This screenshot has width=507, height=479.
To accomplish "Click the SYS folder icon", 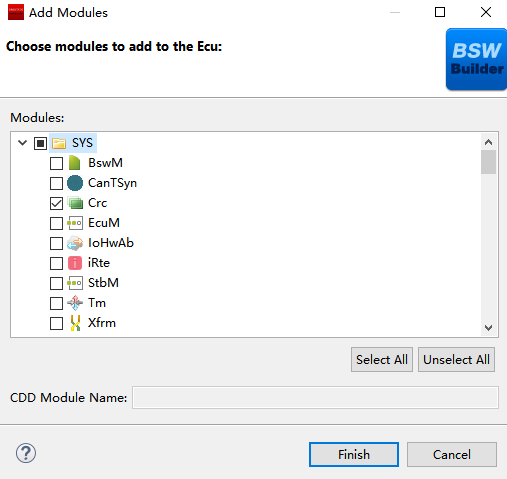I will [x=59, y=143].
